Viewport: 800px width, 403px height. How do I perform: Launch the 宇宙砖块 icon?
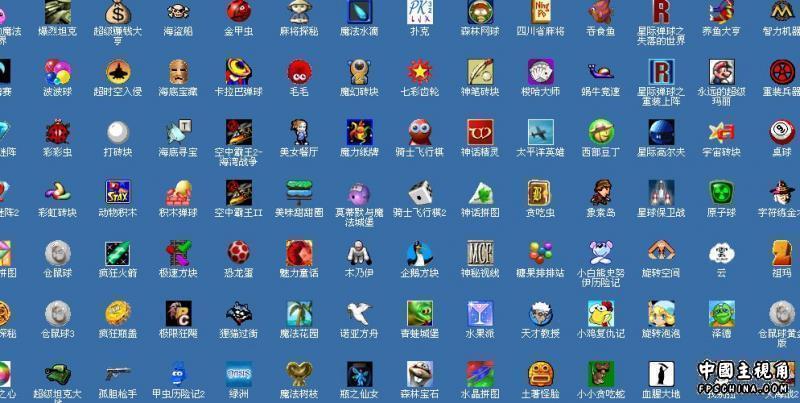[721, 132]
